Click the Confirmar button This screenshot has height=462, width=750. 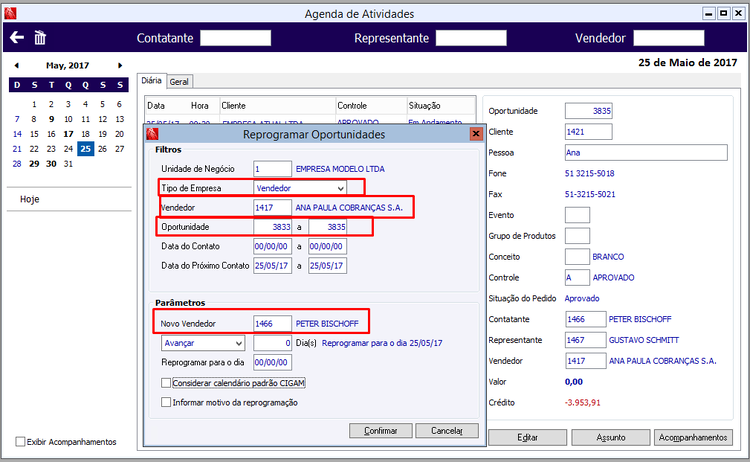coord(380,430)
